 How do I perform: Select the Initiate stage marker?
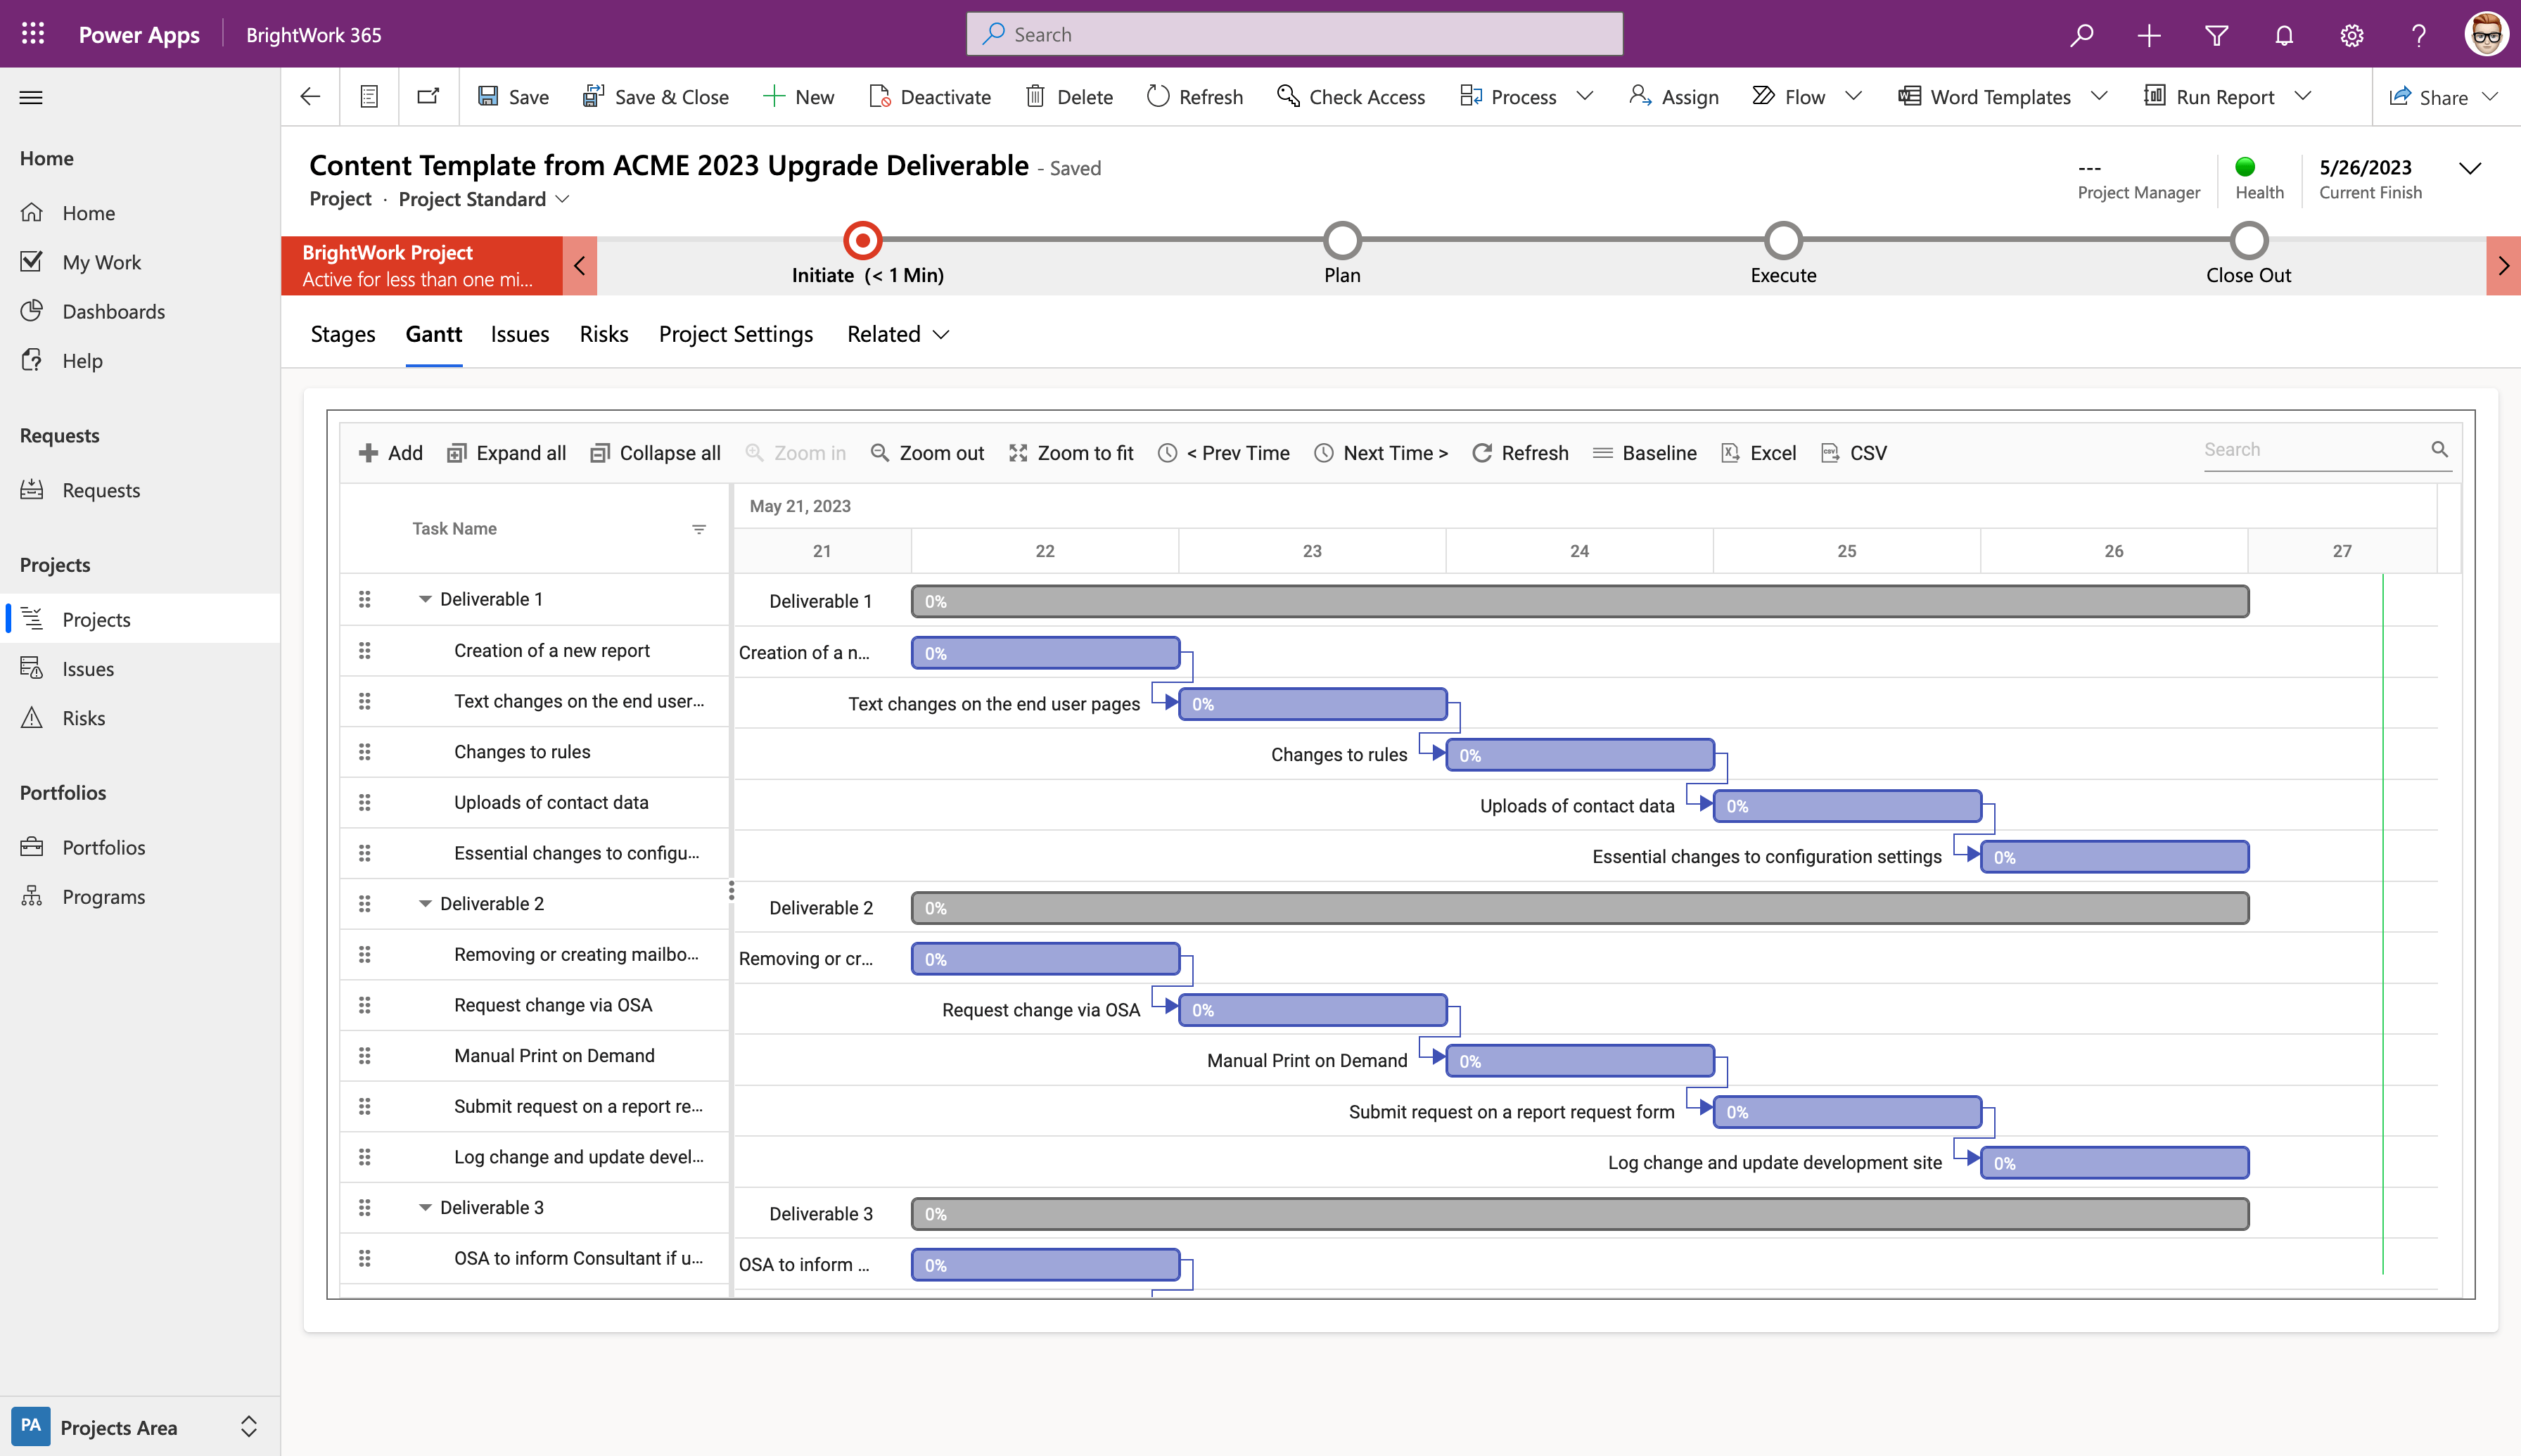click(863, 240)
